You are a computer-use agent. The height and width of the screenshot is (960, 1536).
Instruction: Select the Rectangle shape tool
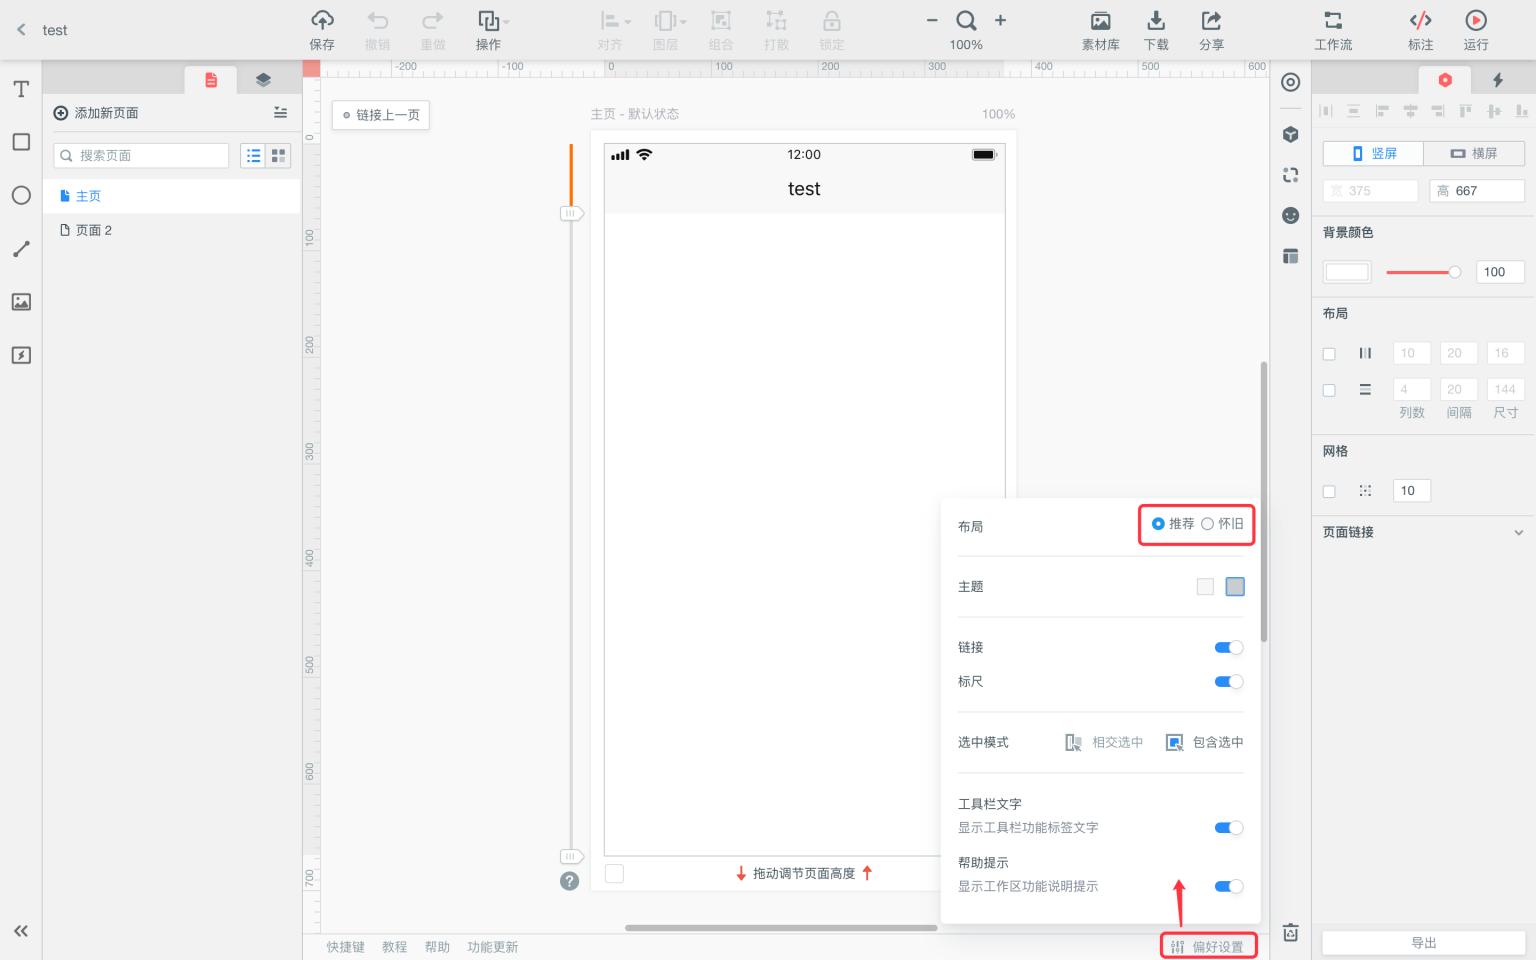(21, 142)
